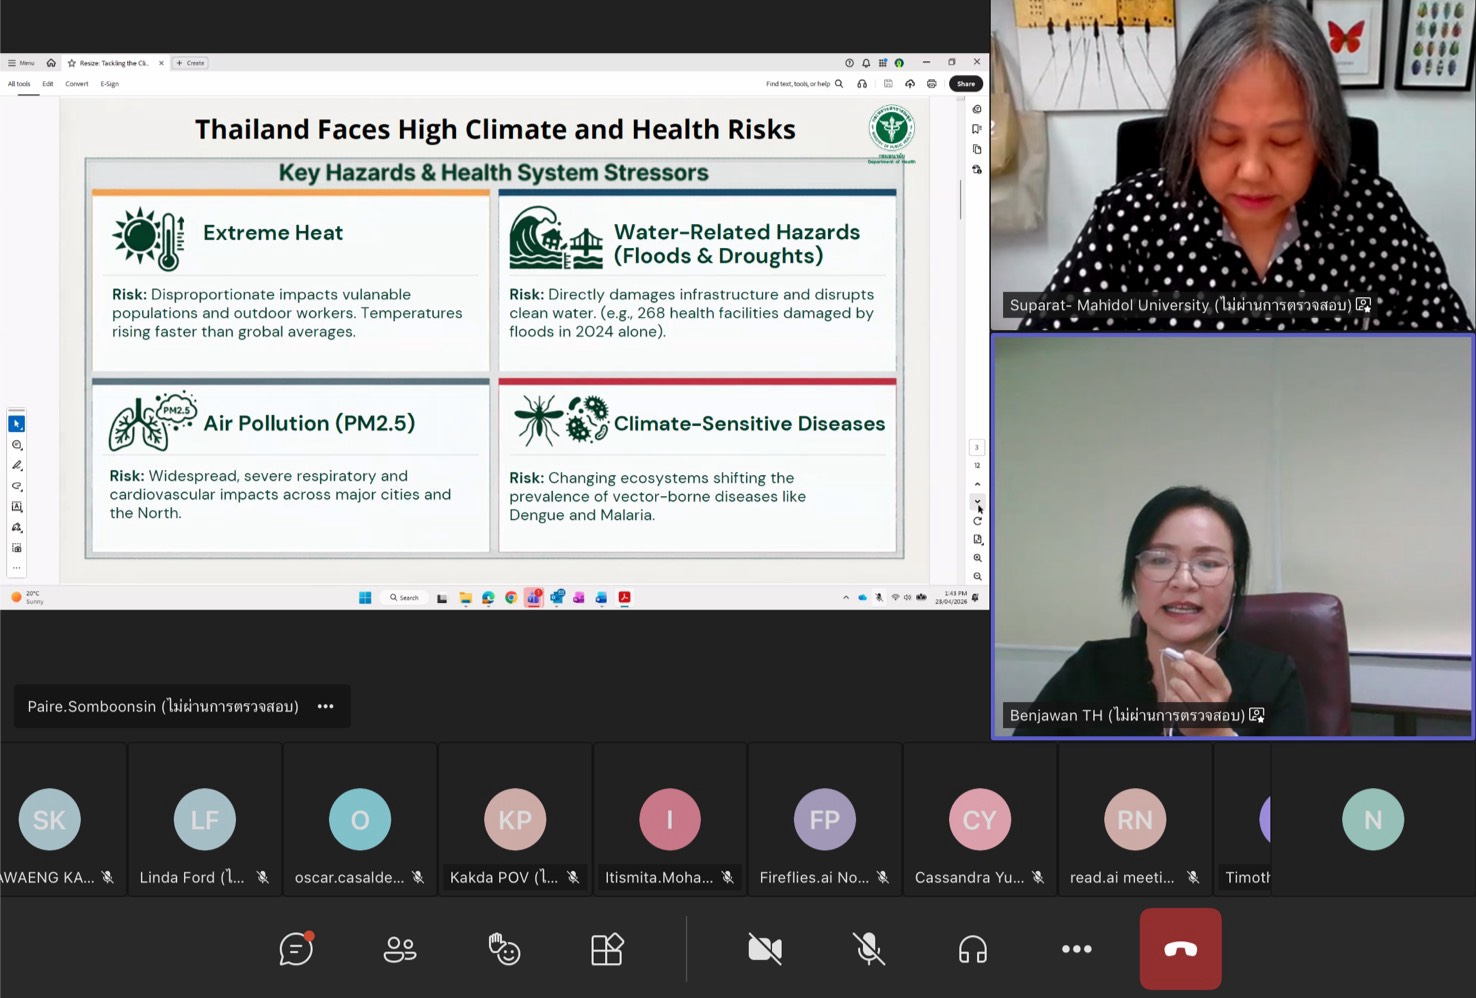Select the Convert menu item
This screenshot has width=1476, height=998.
[77, 84]
